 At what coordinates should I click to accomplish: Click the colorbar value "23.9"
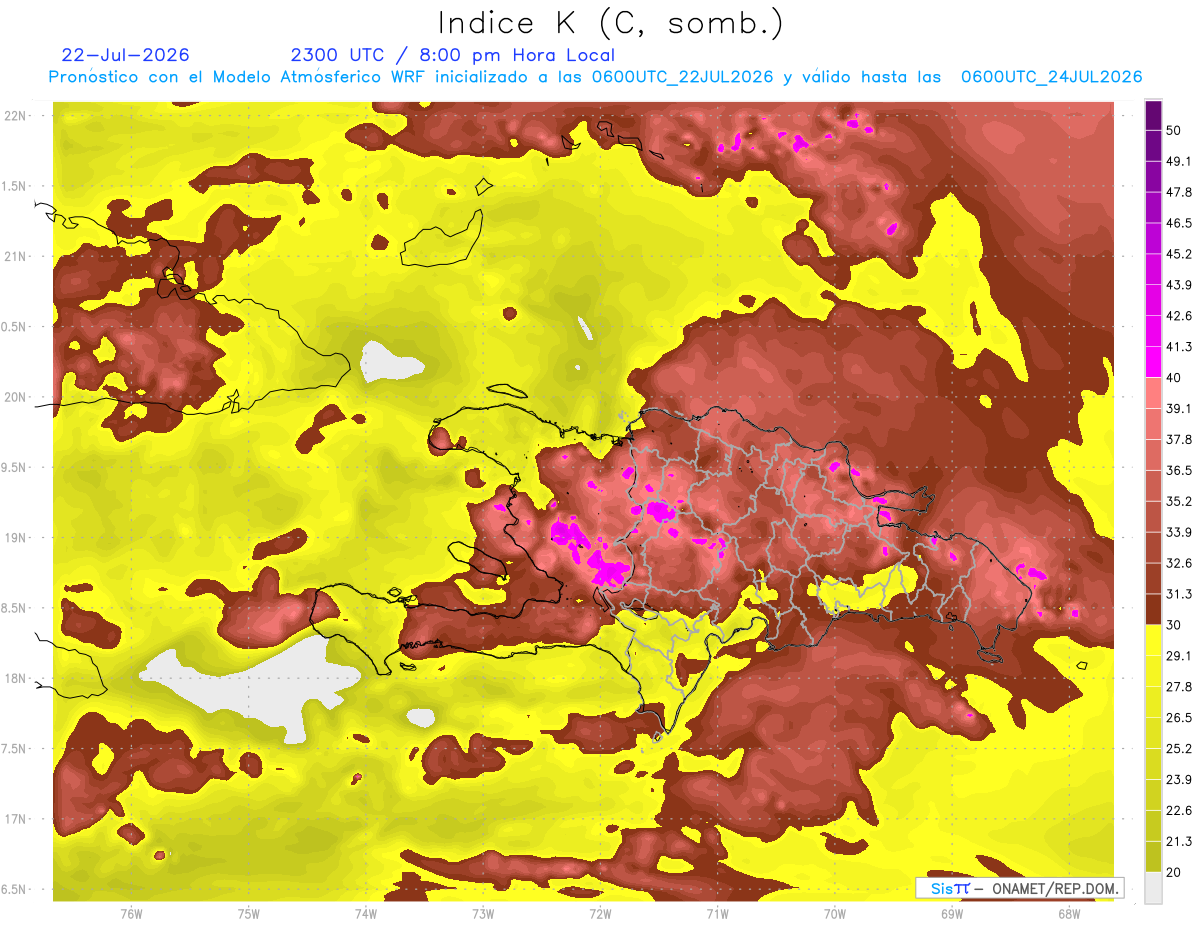1178,779
